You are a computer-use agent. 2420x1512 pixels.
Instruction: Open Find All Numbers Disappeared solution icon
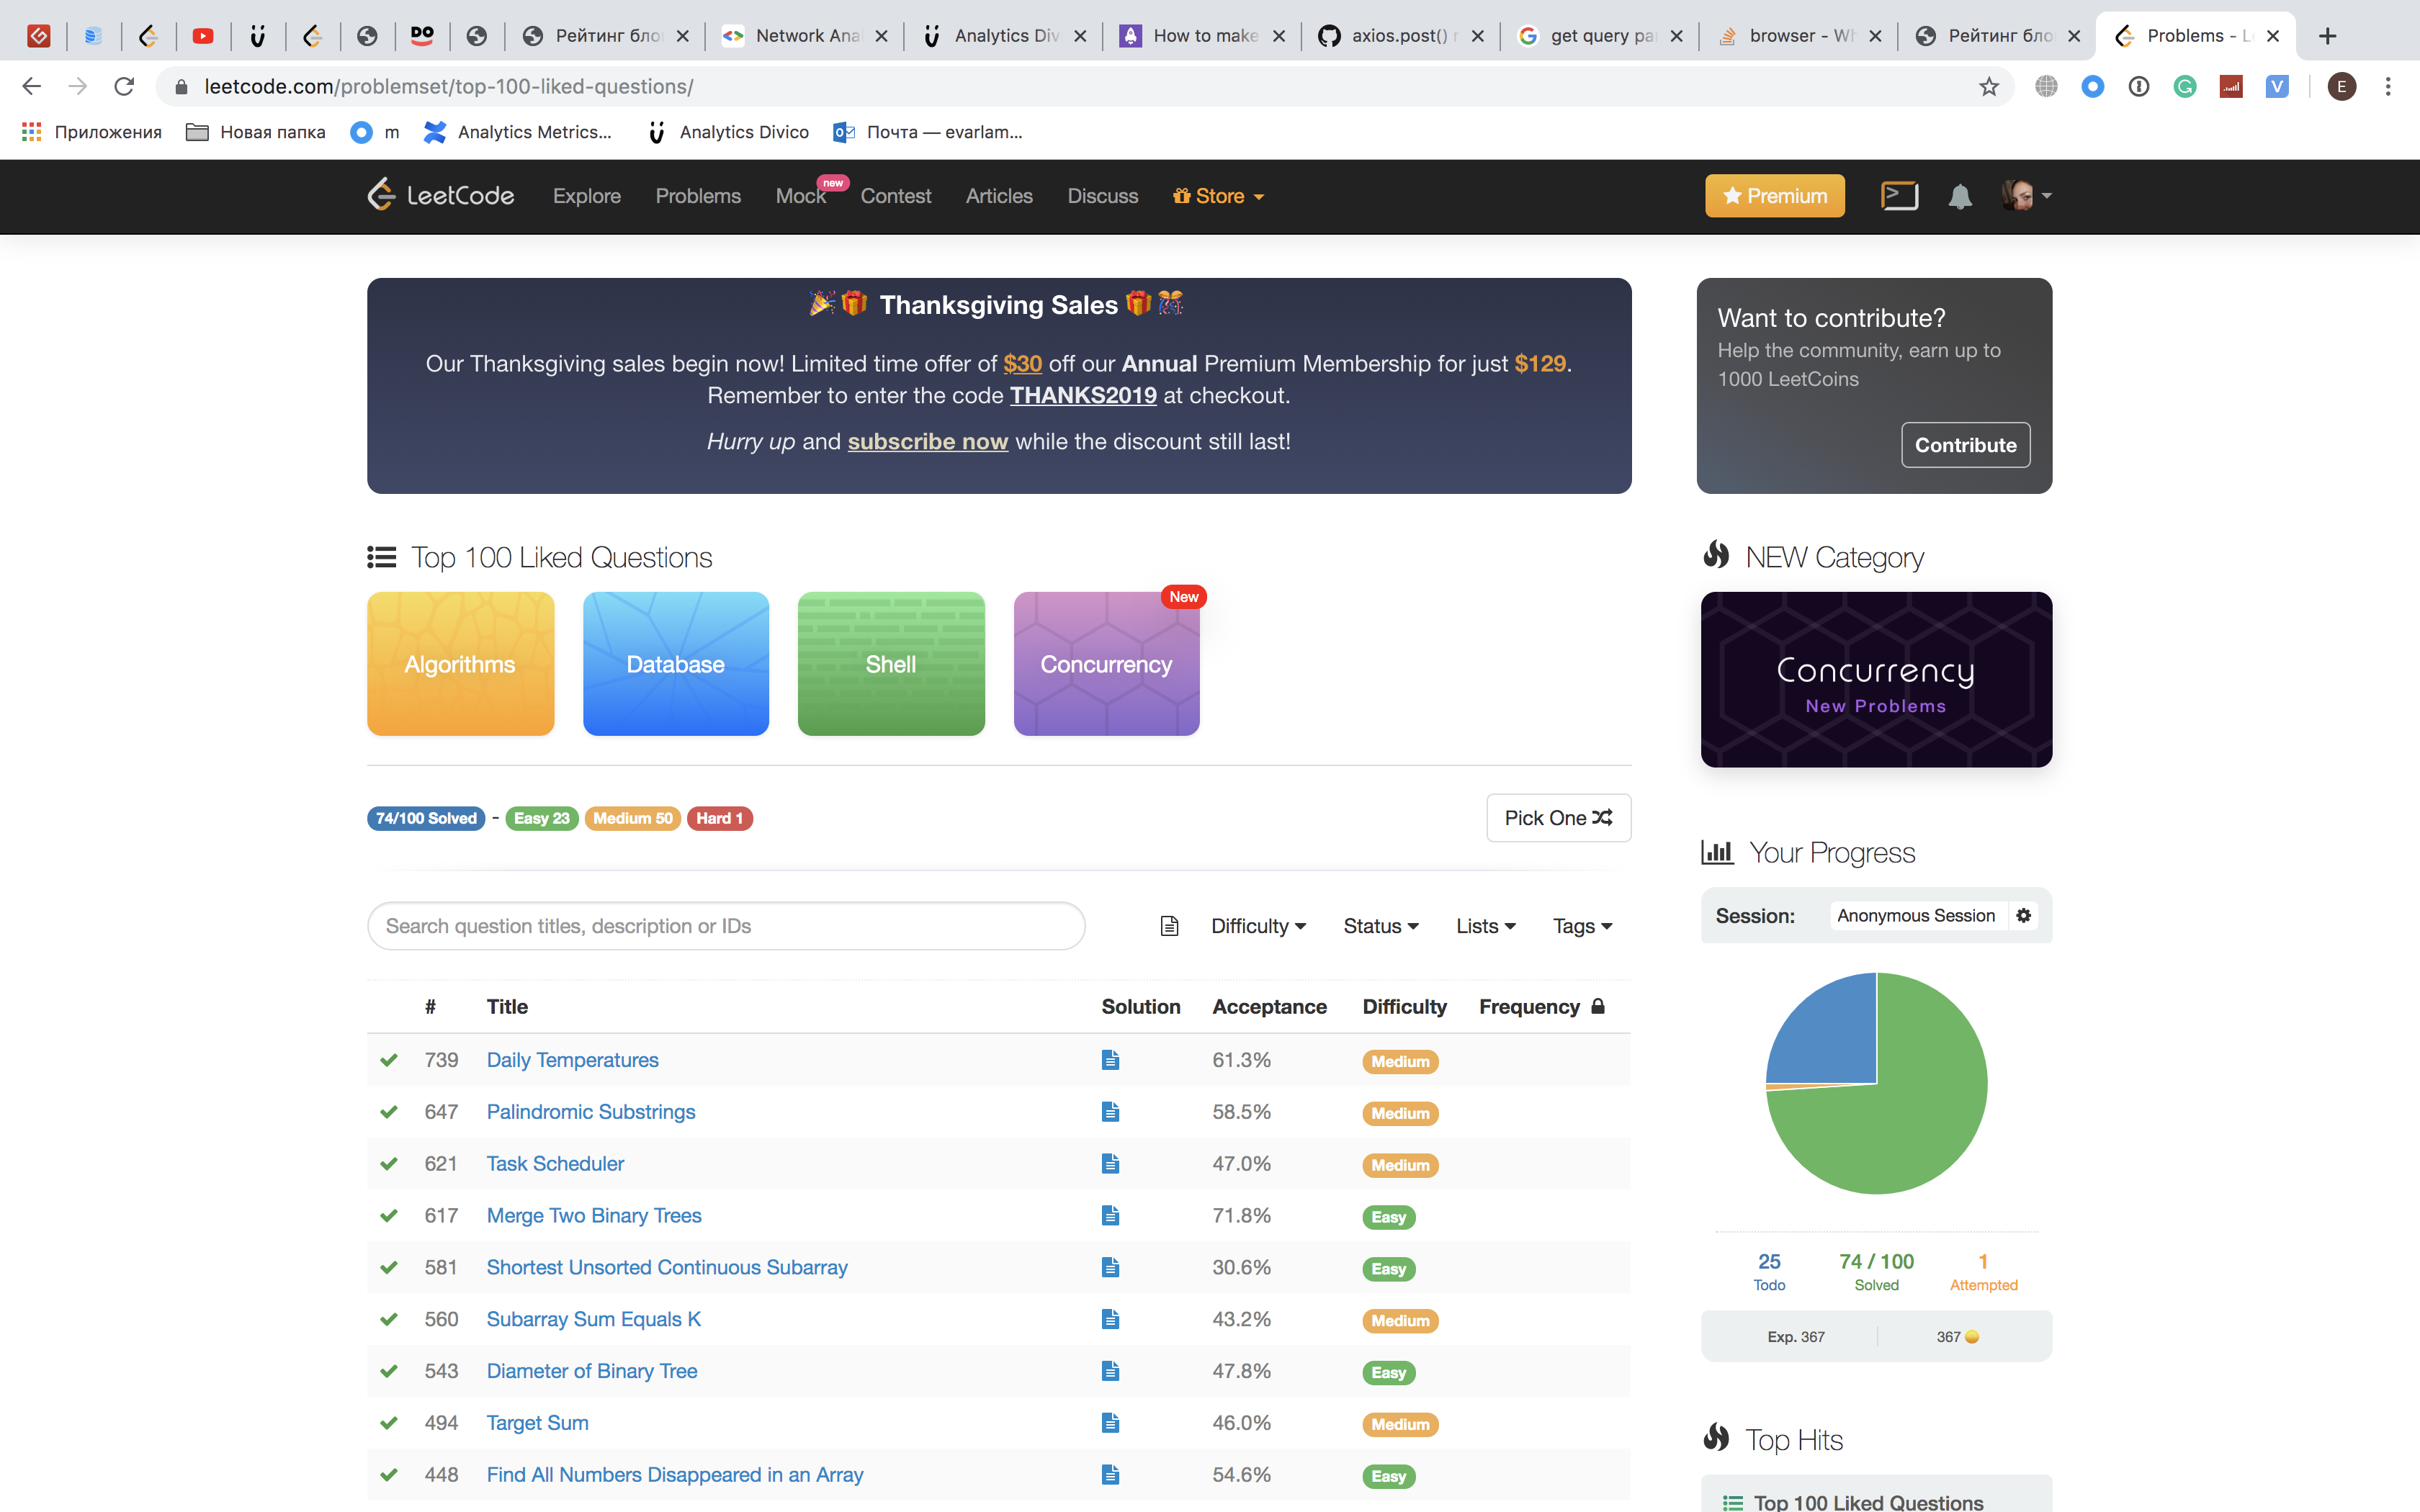[x=1110, y=1475]
